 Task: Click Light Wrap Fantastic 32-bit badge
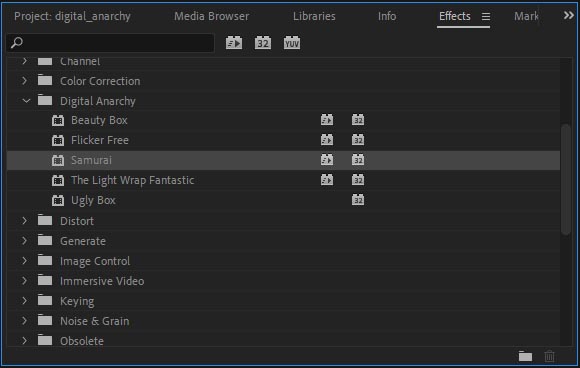358,180
